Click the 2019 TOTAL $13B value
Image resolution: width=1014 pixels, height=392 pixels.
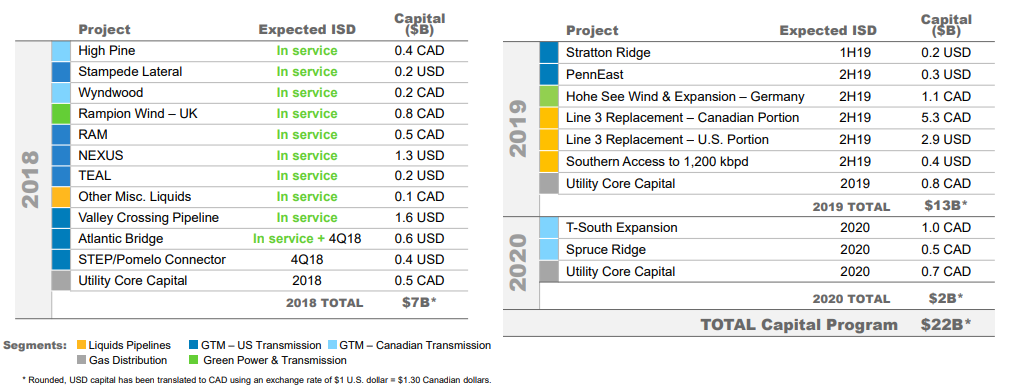click(945, 206)
